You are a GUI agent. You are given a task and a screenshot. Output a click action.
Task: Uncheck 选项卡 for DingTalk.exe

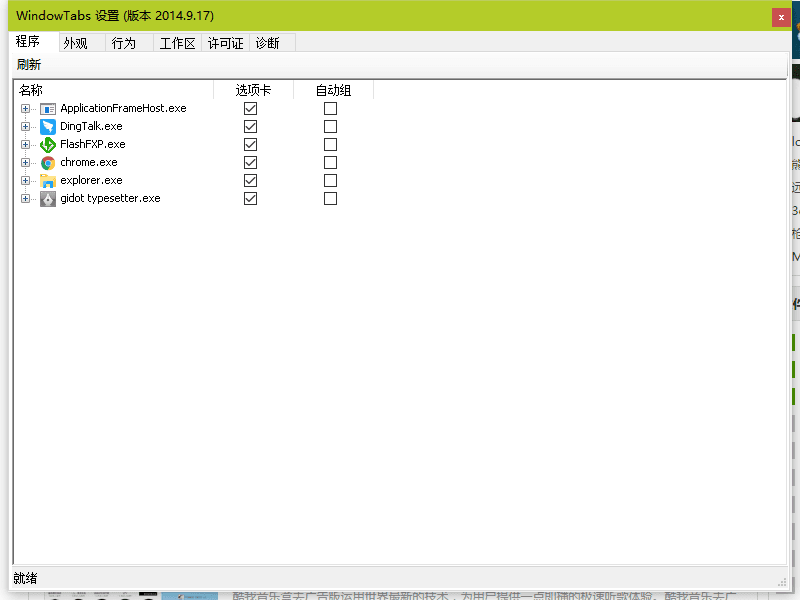pos(250,126)
